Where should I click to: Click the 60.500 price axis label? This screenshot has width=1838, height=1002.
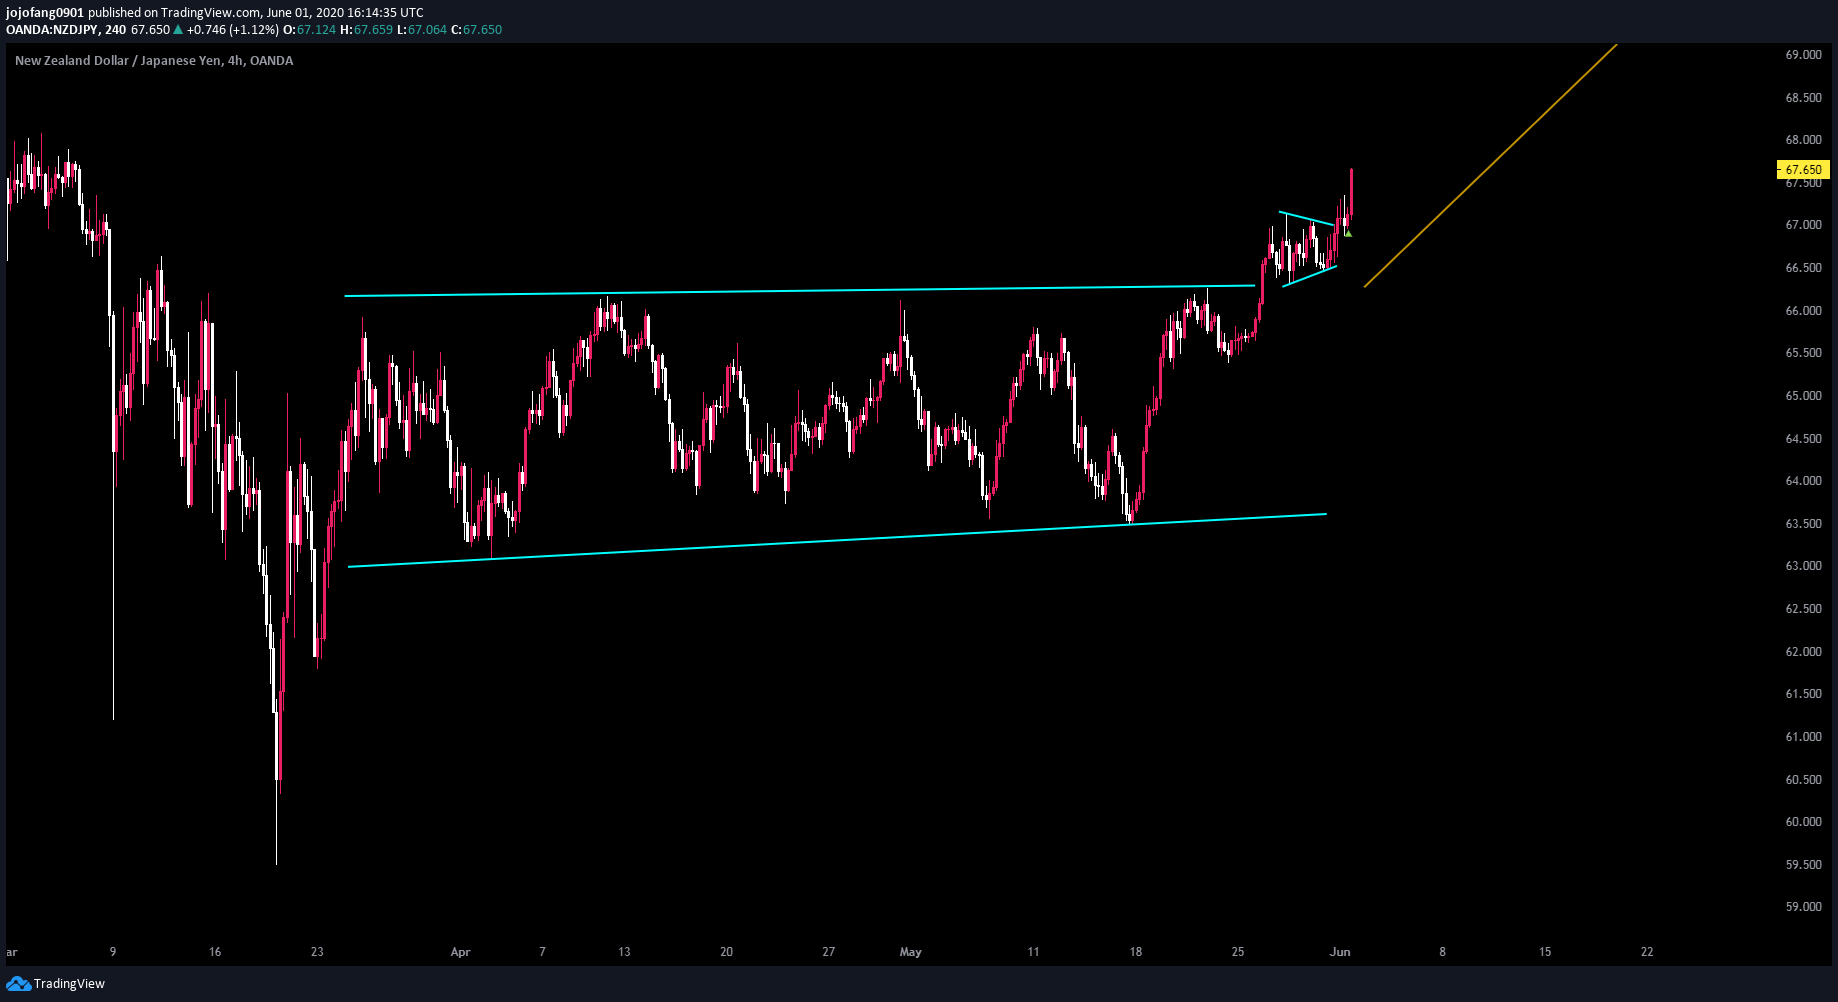coord(1803,780)
